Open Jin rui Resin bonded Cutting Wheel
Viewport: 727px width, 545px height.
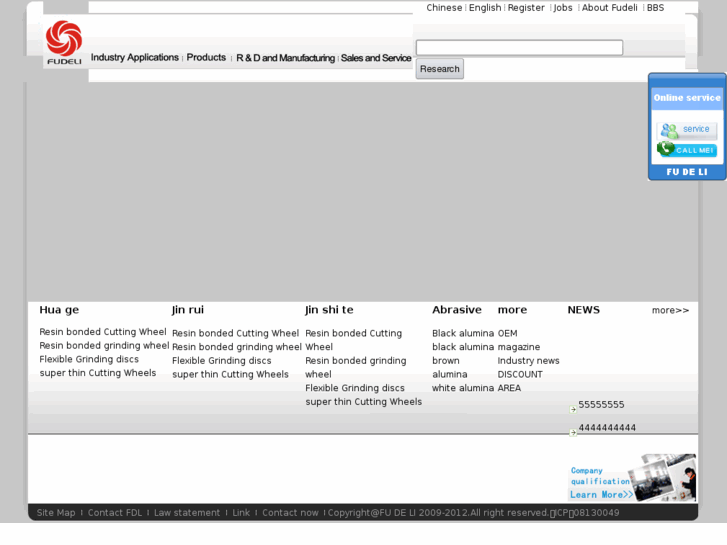pyautogui.click(x=235, y=333)
